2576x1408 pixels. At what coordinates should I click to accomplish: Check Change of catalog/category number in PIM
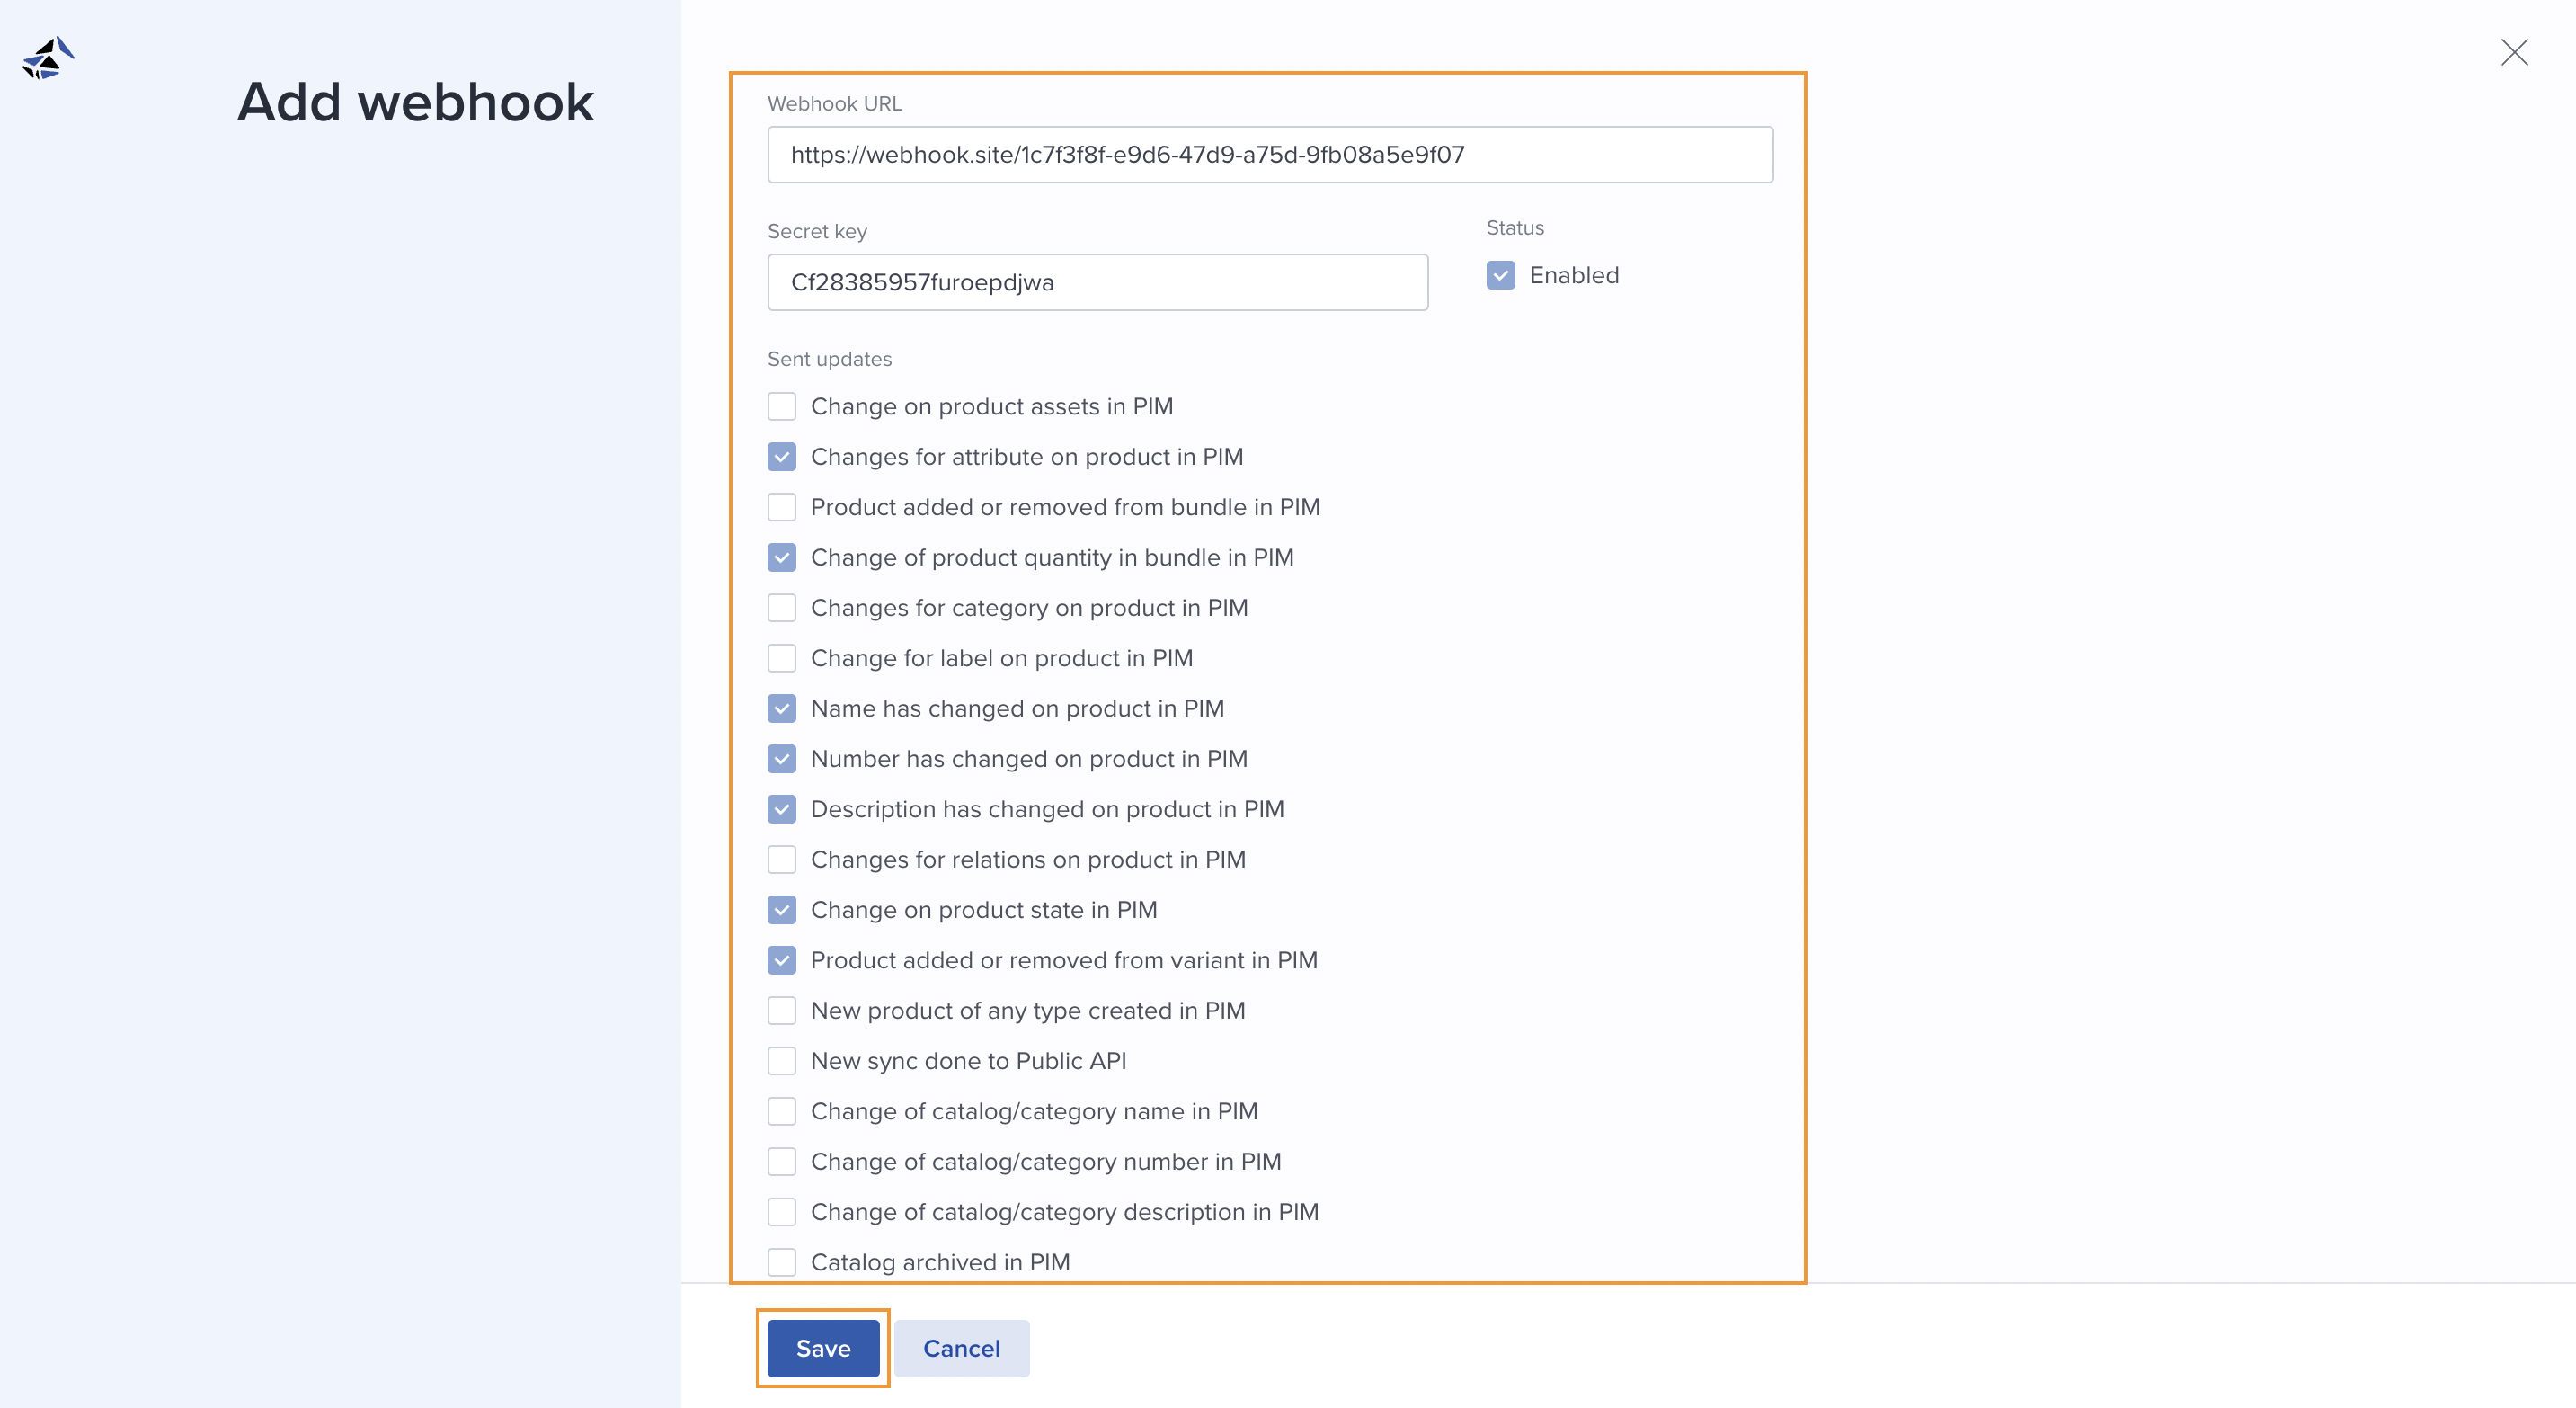click(x=782, y=1161)
